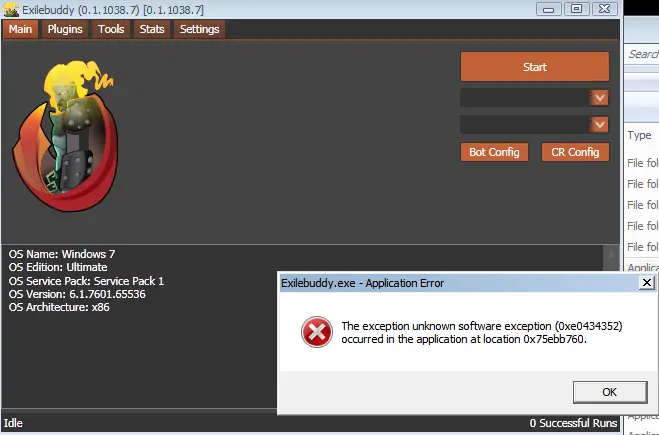The height and width of the screenshot is (435, 659).
Task: Open the Tools tab
Action: pyautogui.click(x=111, y=29)
